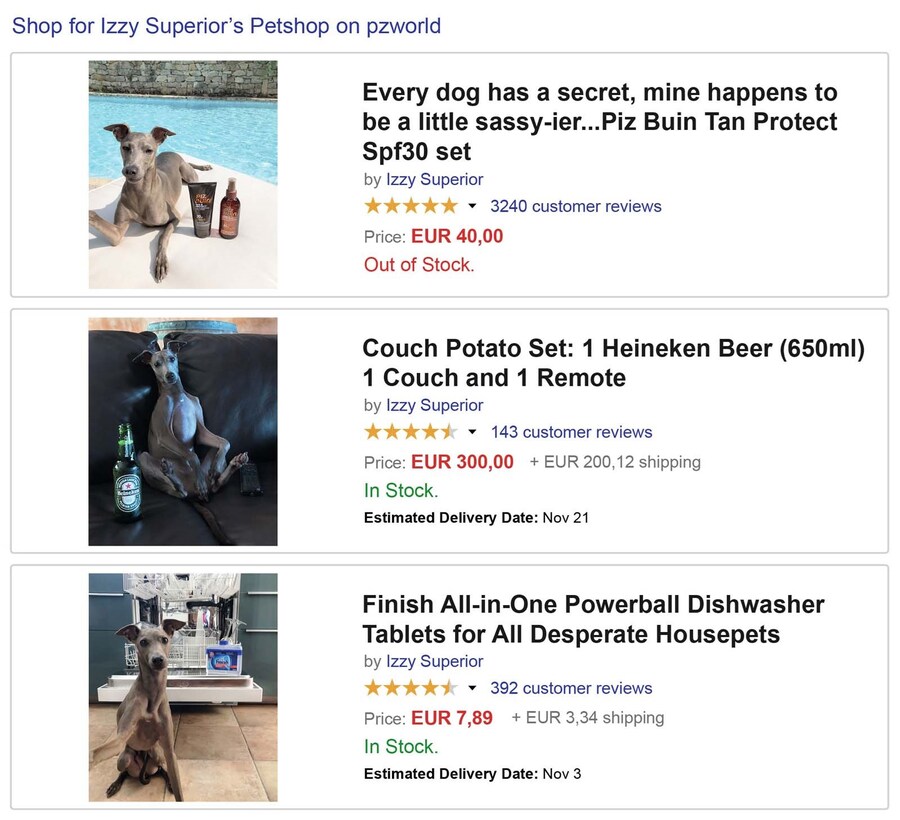View the 143 customer reviews

571,432
